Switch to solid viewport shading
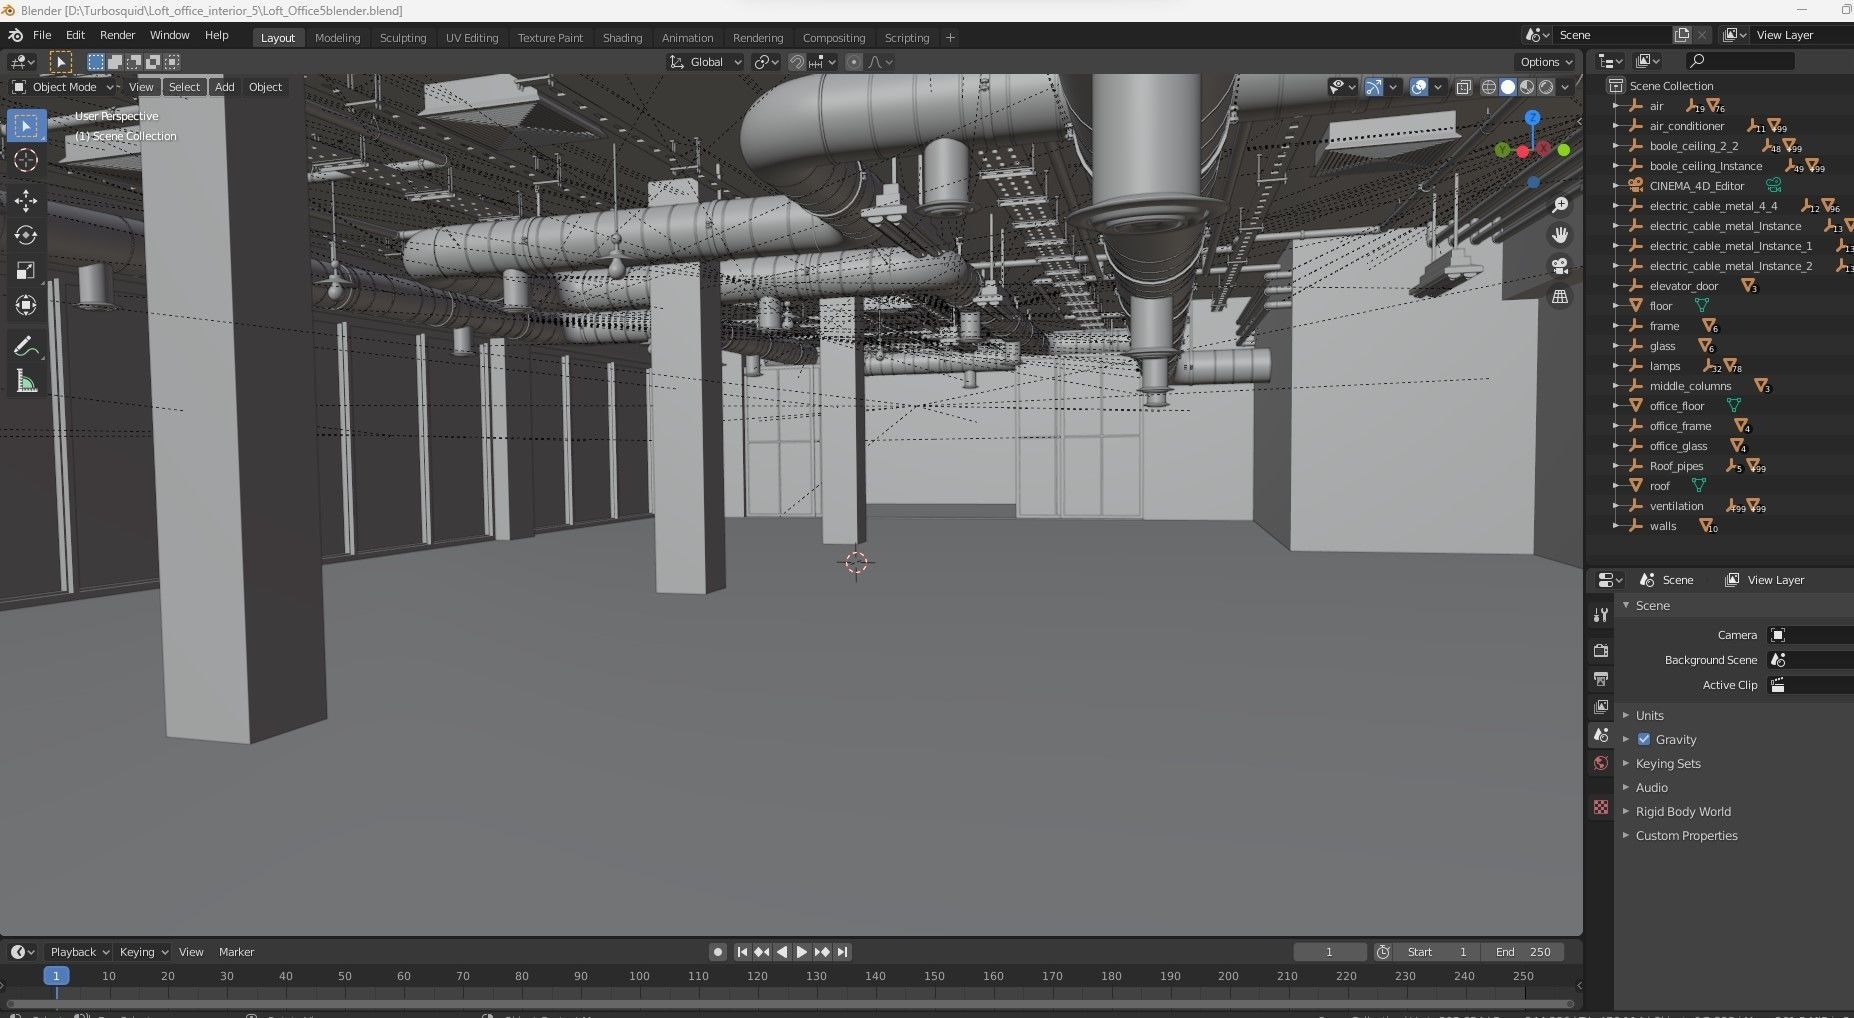This screenshot has height=1018, width=1854. (1508, 87)
